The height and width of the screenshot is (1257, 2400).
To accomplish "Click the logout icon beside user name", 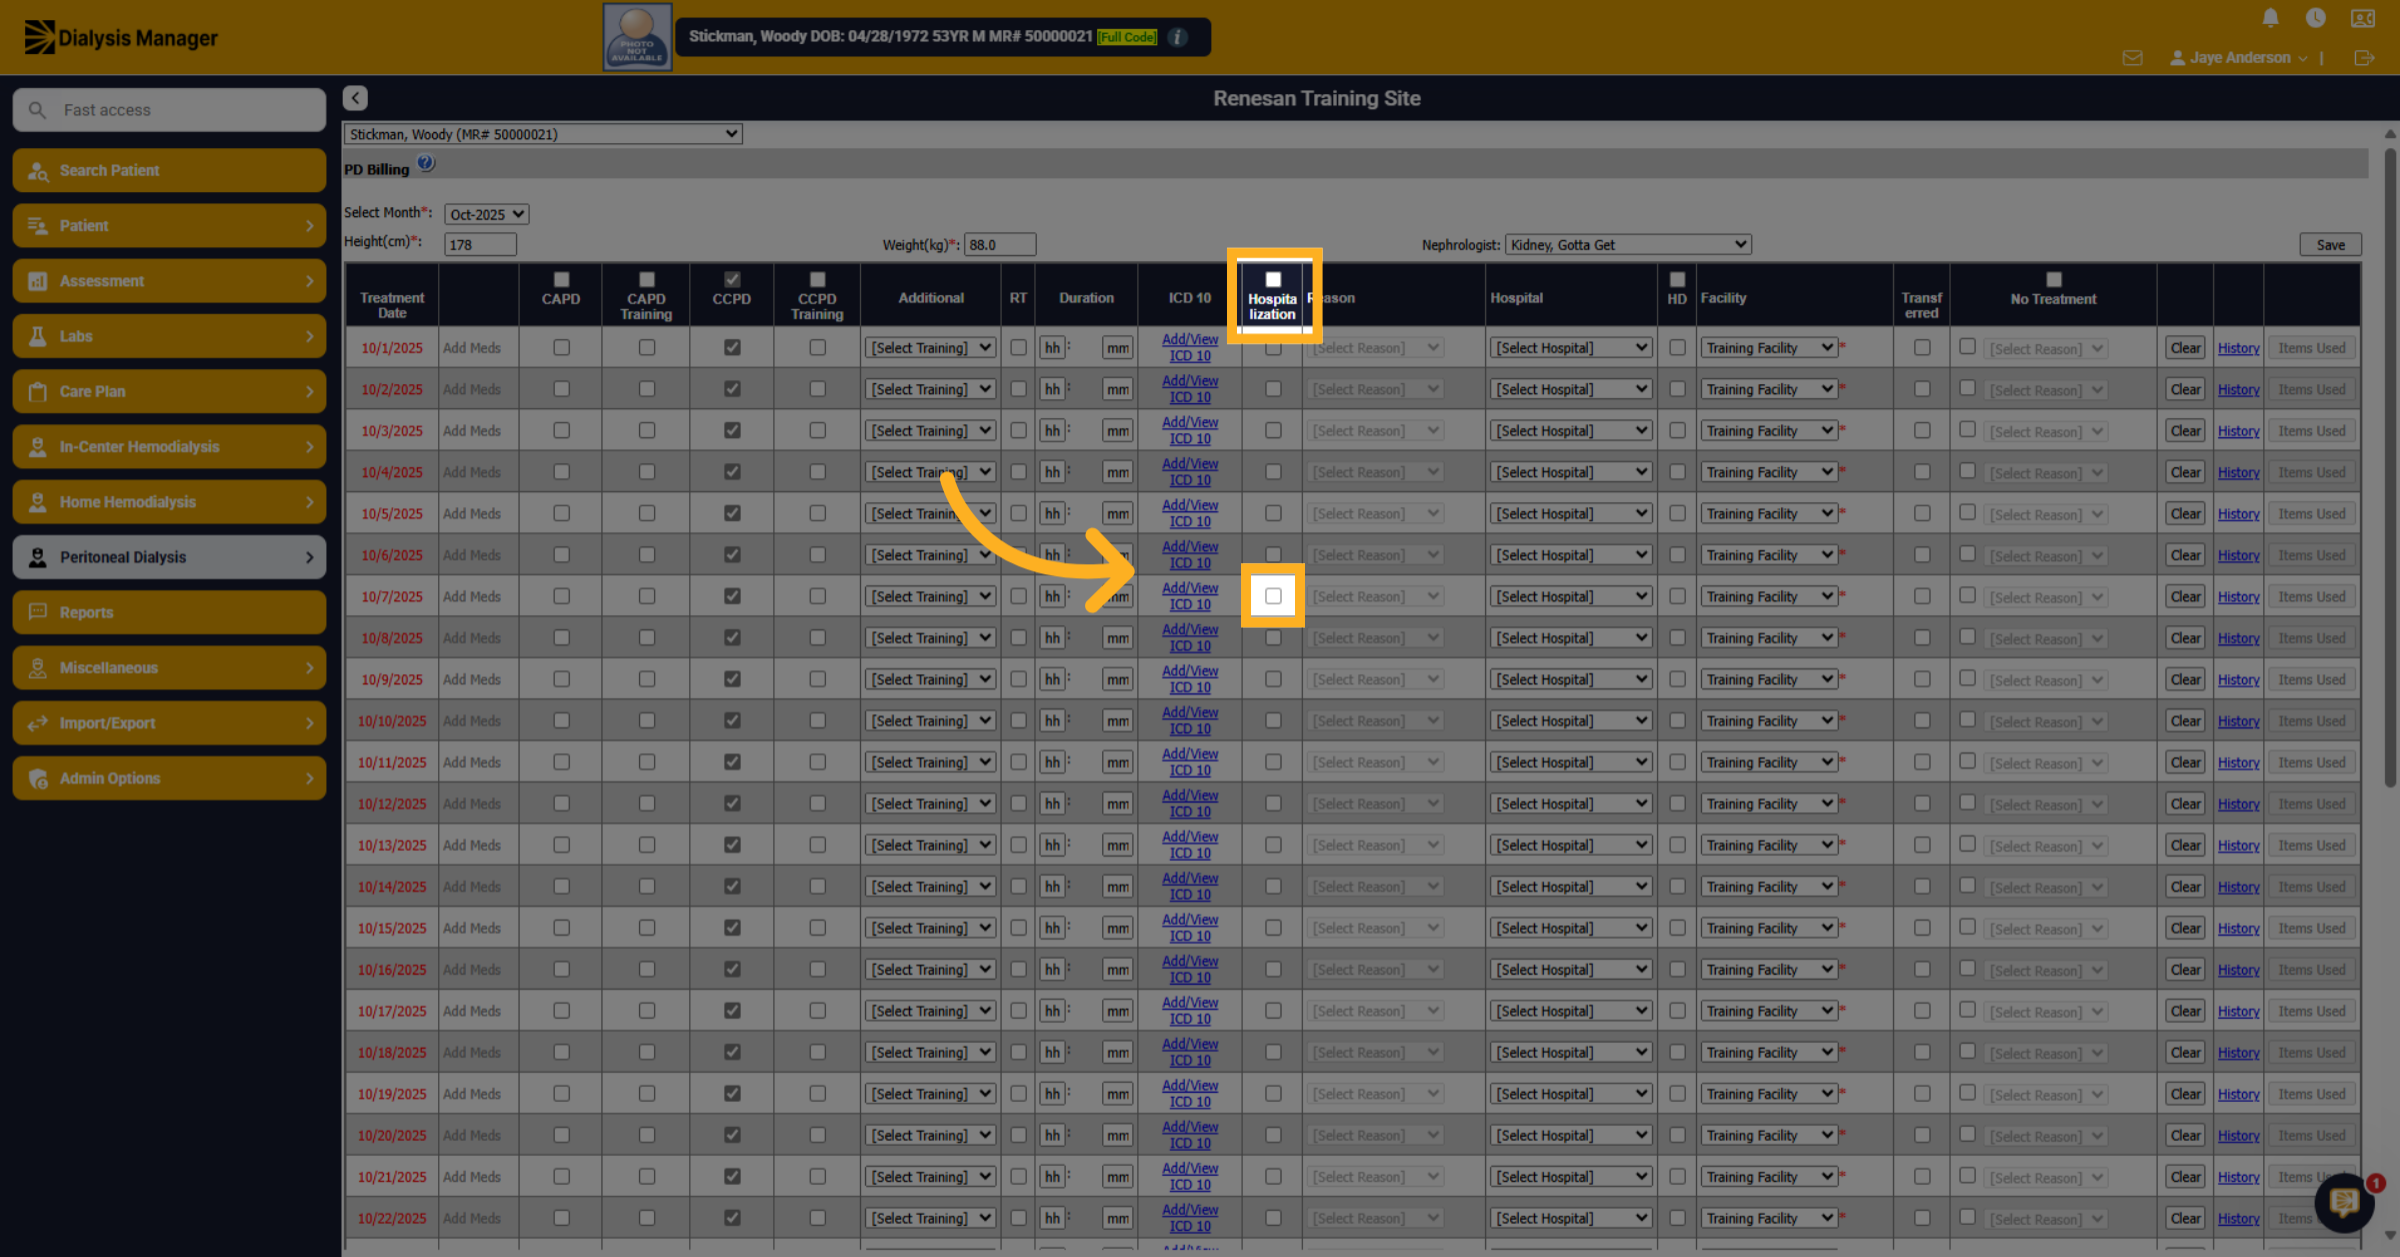I will (2364, 58).
